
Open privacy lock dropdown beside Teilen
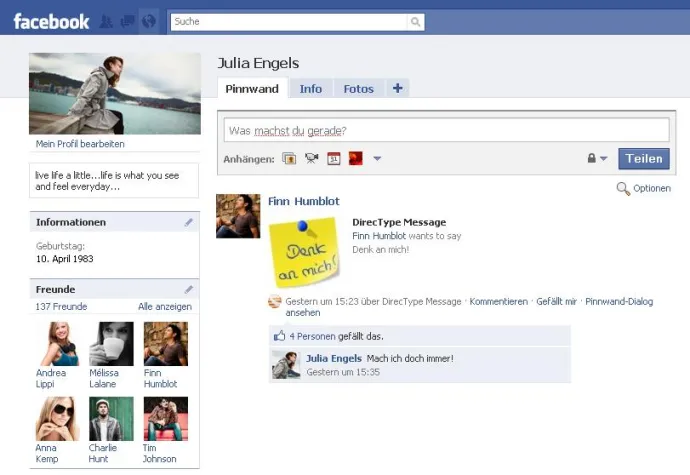coord(597,158)
